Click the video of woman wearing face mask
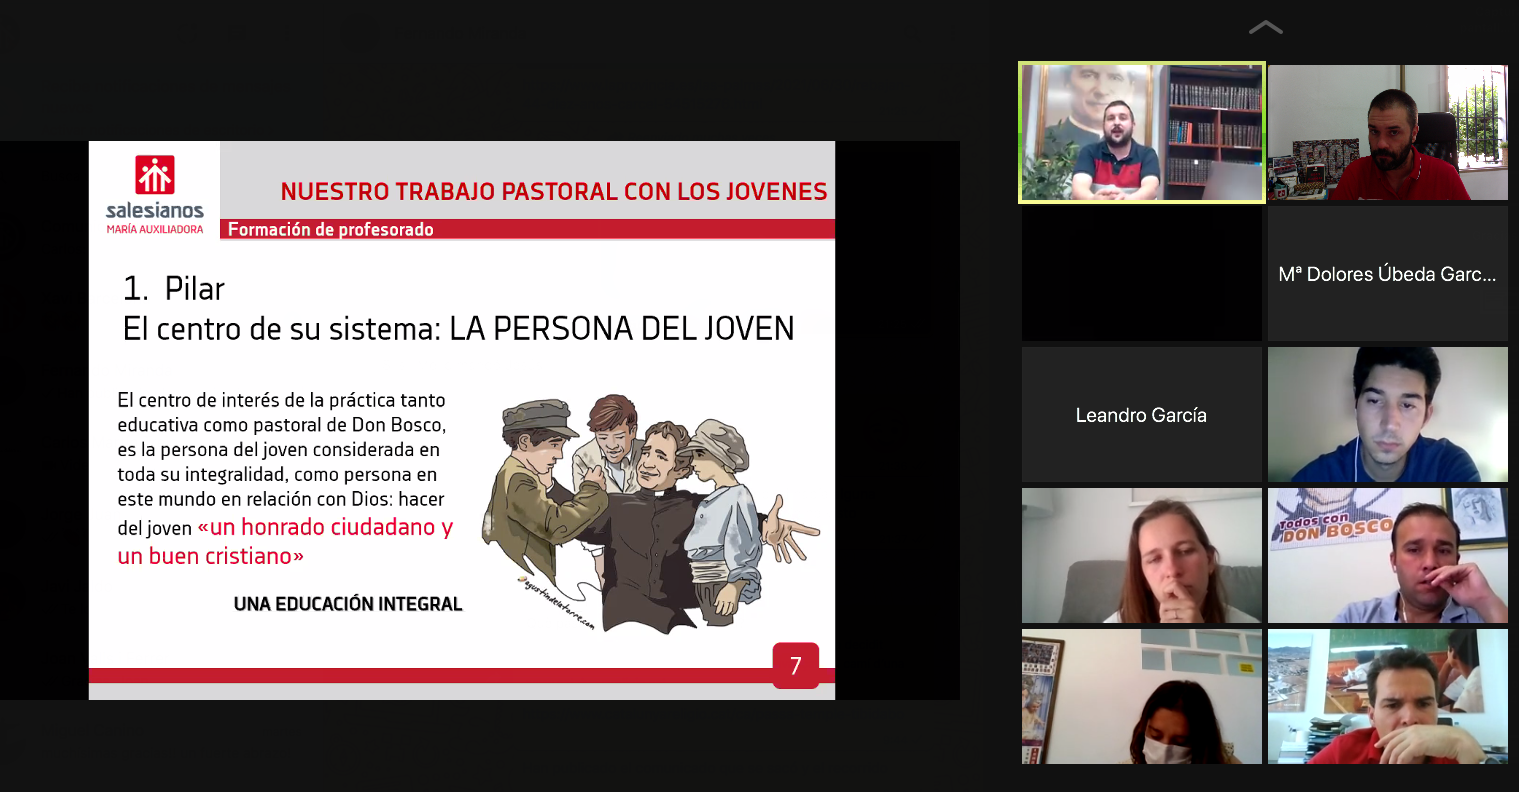Screen dimensions: 1519x792 tap(1141, 697)
